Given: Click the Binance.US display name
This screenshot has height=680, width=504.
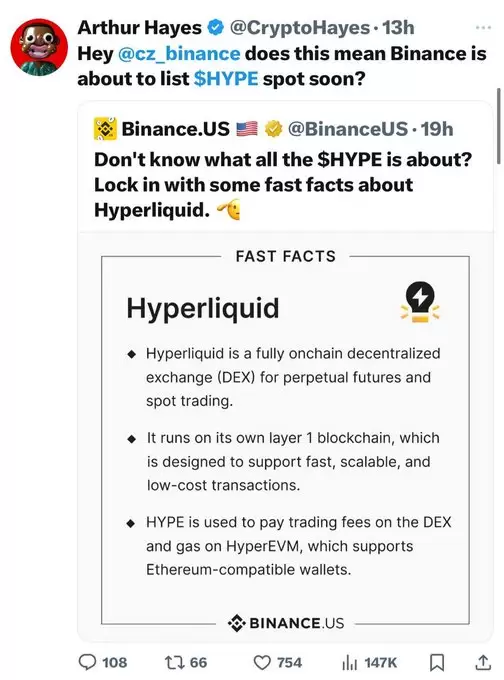Looking at the screenshot, I should [x=176, y=129].
